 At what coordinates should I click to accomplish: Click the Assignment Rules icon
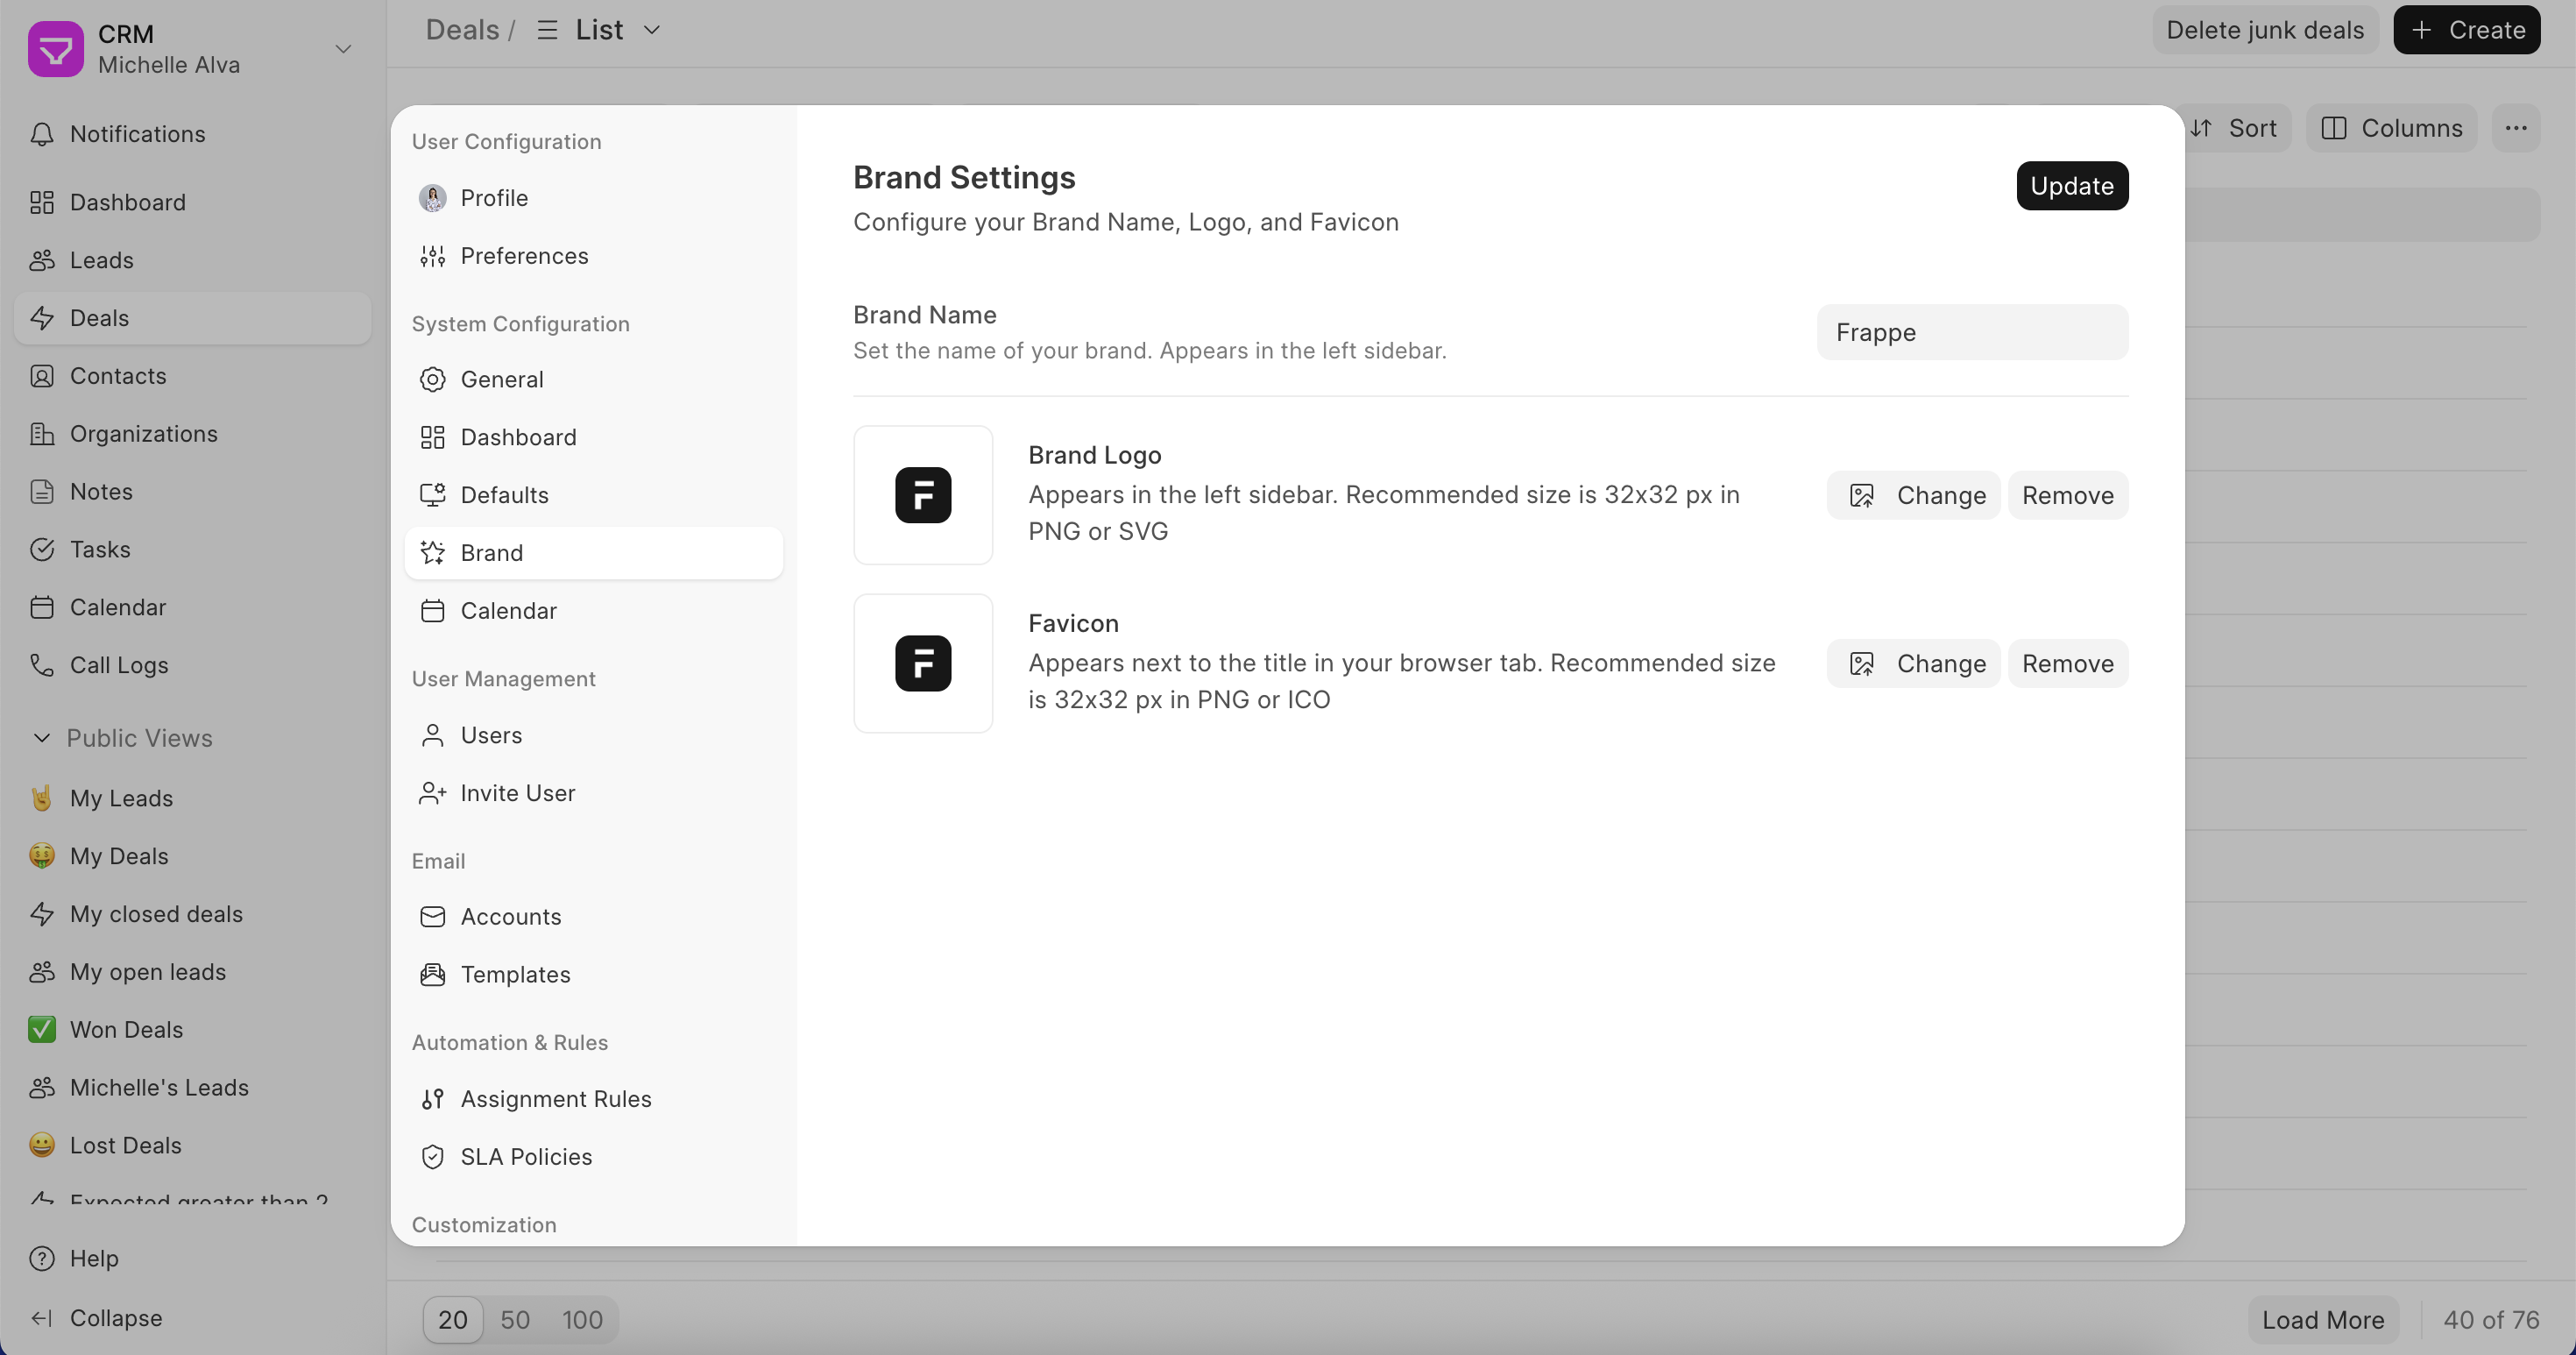point(432,1099)
